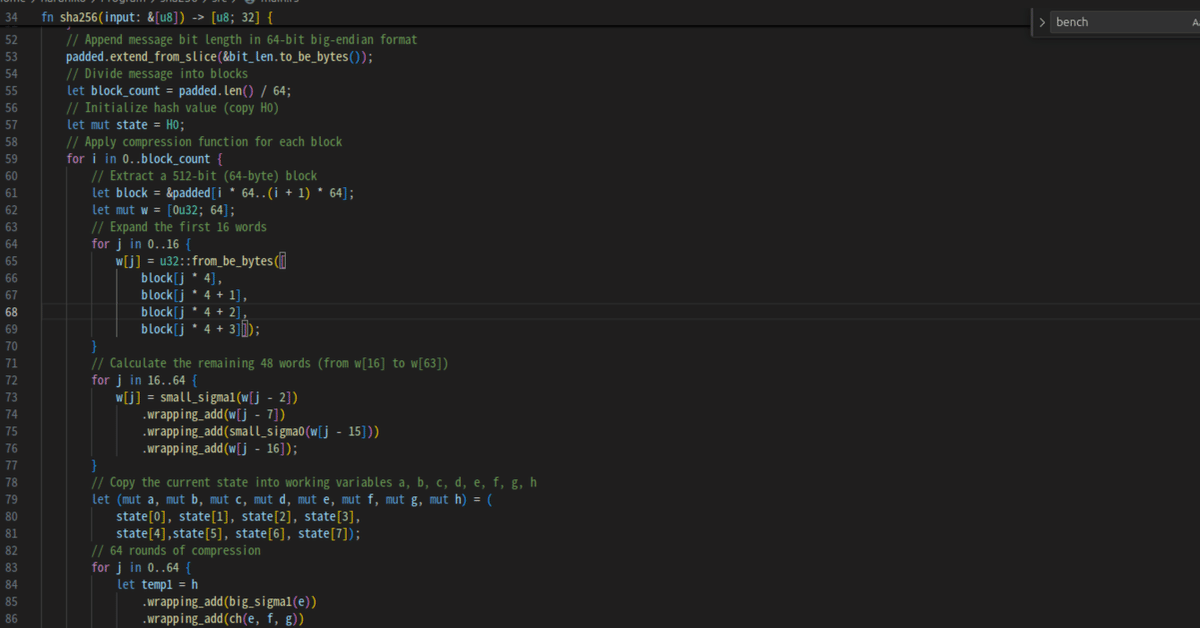Click line number 86 in the gutter
The width and height of the screenshot is (1200, 628).
11,619
